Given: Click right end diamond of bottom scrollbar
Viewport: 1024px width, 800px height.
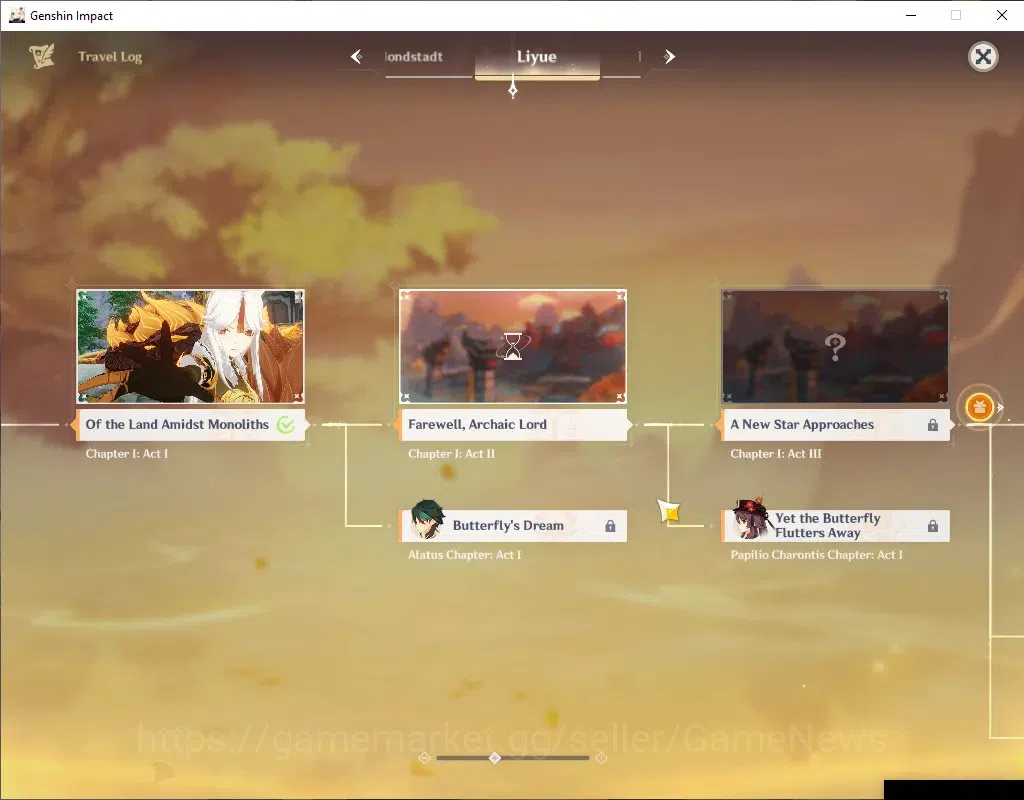Looking at the screenshot, I should (601, 758).
